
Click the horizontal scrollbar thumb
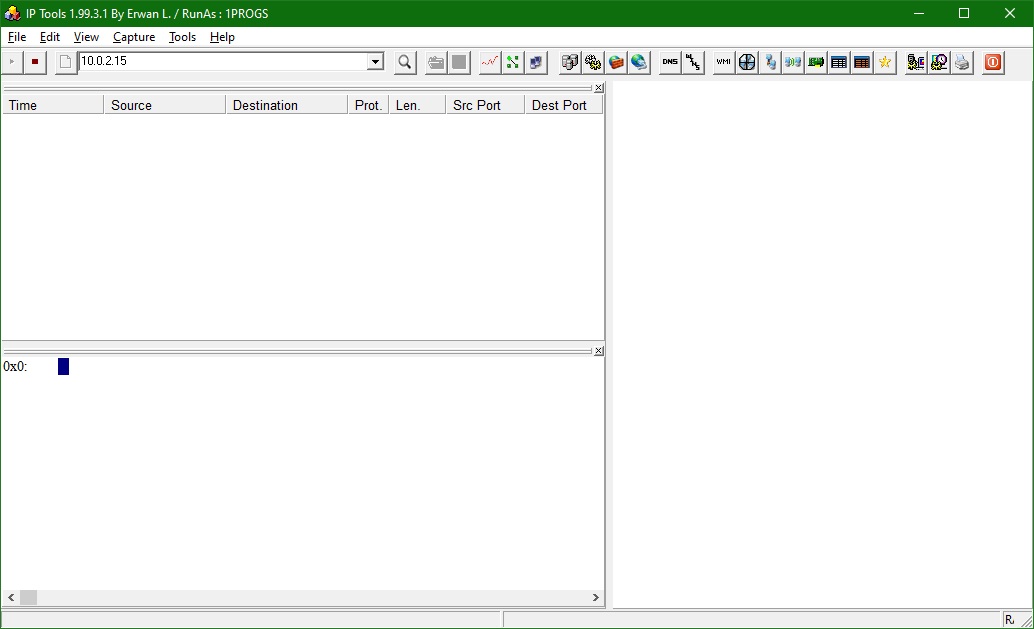pyautogui.click(x=28, y=597)
